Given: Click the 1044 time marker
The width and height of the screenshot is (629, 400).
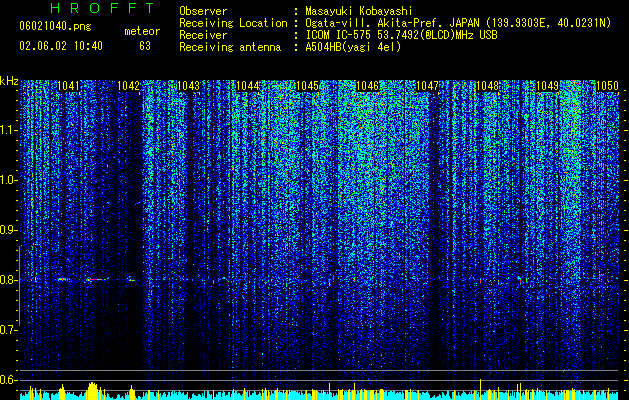Looking at the screenshot, I should coord(248,86).
